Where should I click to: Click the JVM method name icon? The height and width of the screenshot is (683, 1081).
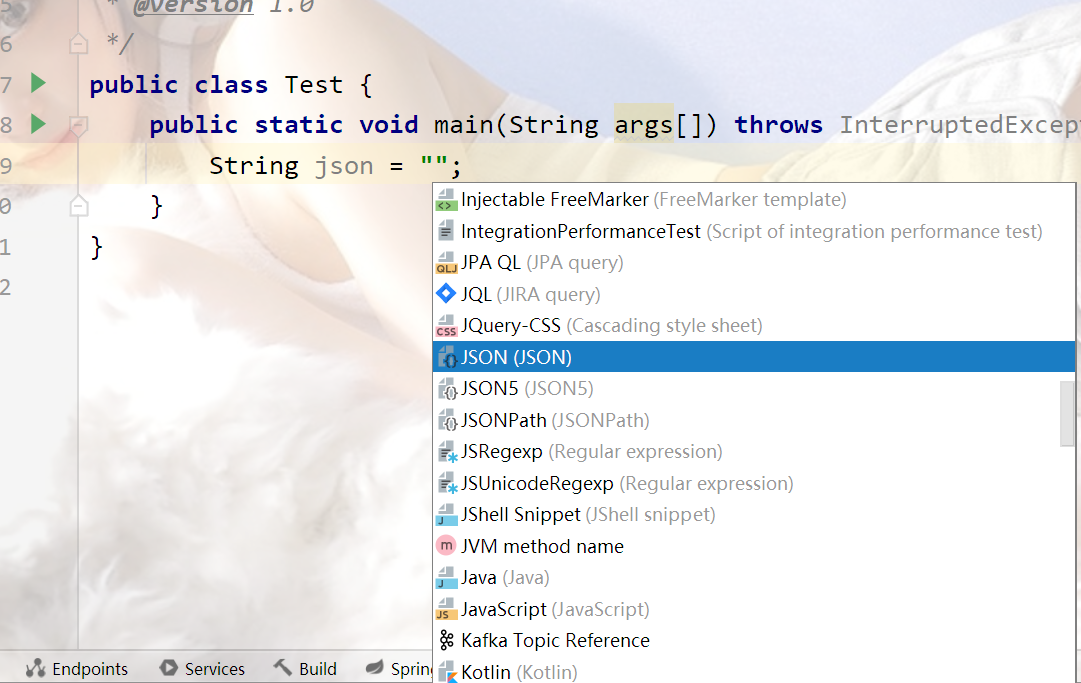[446, 546]
